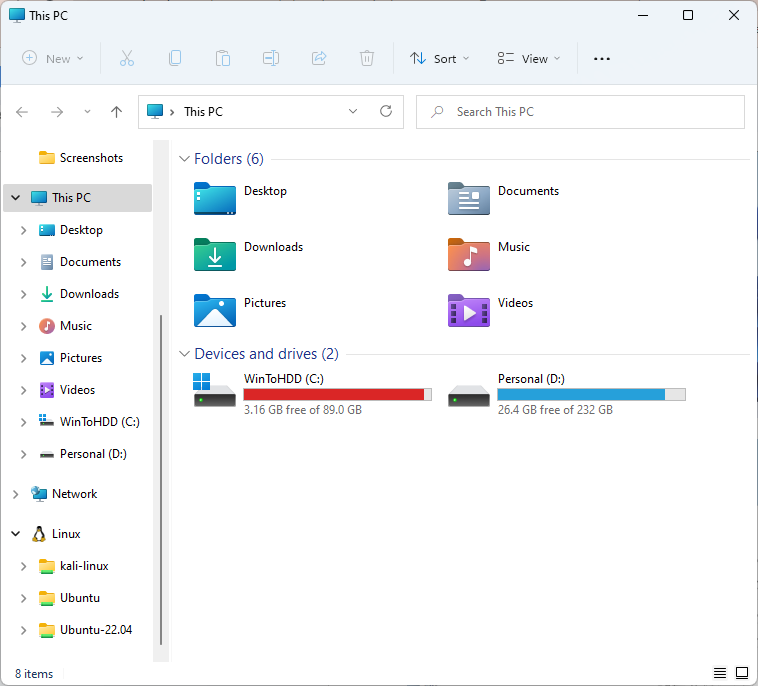Click 'This PC' breadcrumb in address bar
This screenshot has width=758, height=686.
203,112
